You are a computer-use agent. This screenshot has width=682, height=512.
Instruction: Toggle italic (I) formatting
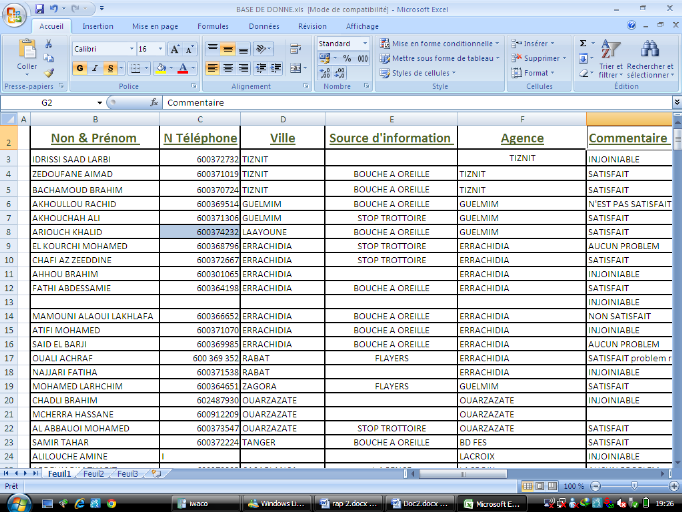pyautogui.click(x=94, y=69)
